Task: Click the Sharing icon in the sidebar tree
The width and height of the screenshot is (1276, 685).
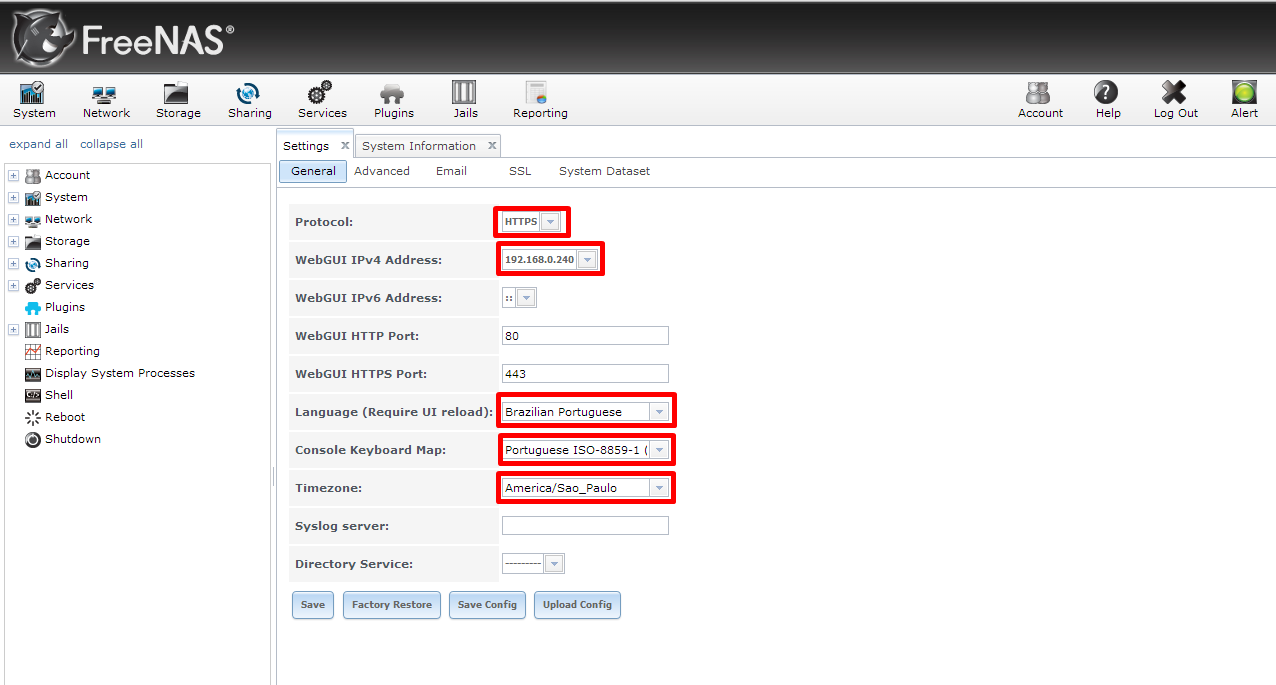Action: pos(33,264)
